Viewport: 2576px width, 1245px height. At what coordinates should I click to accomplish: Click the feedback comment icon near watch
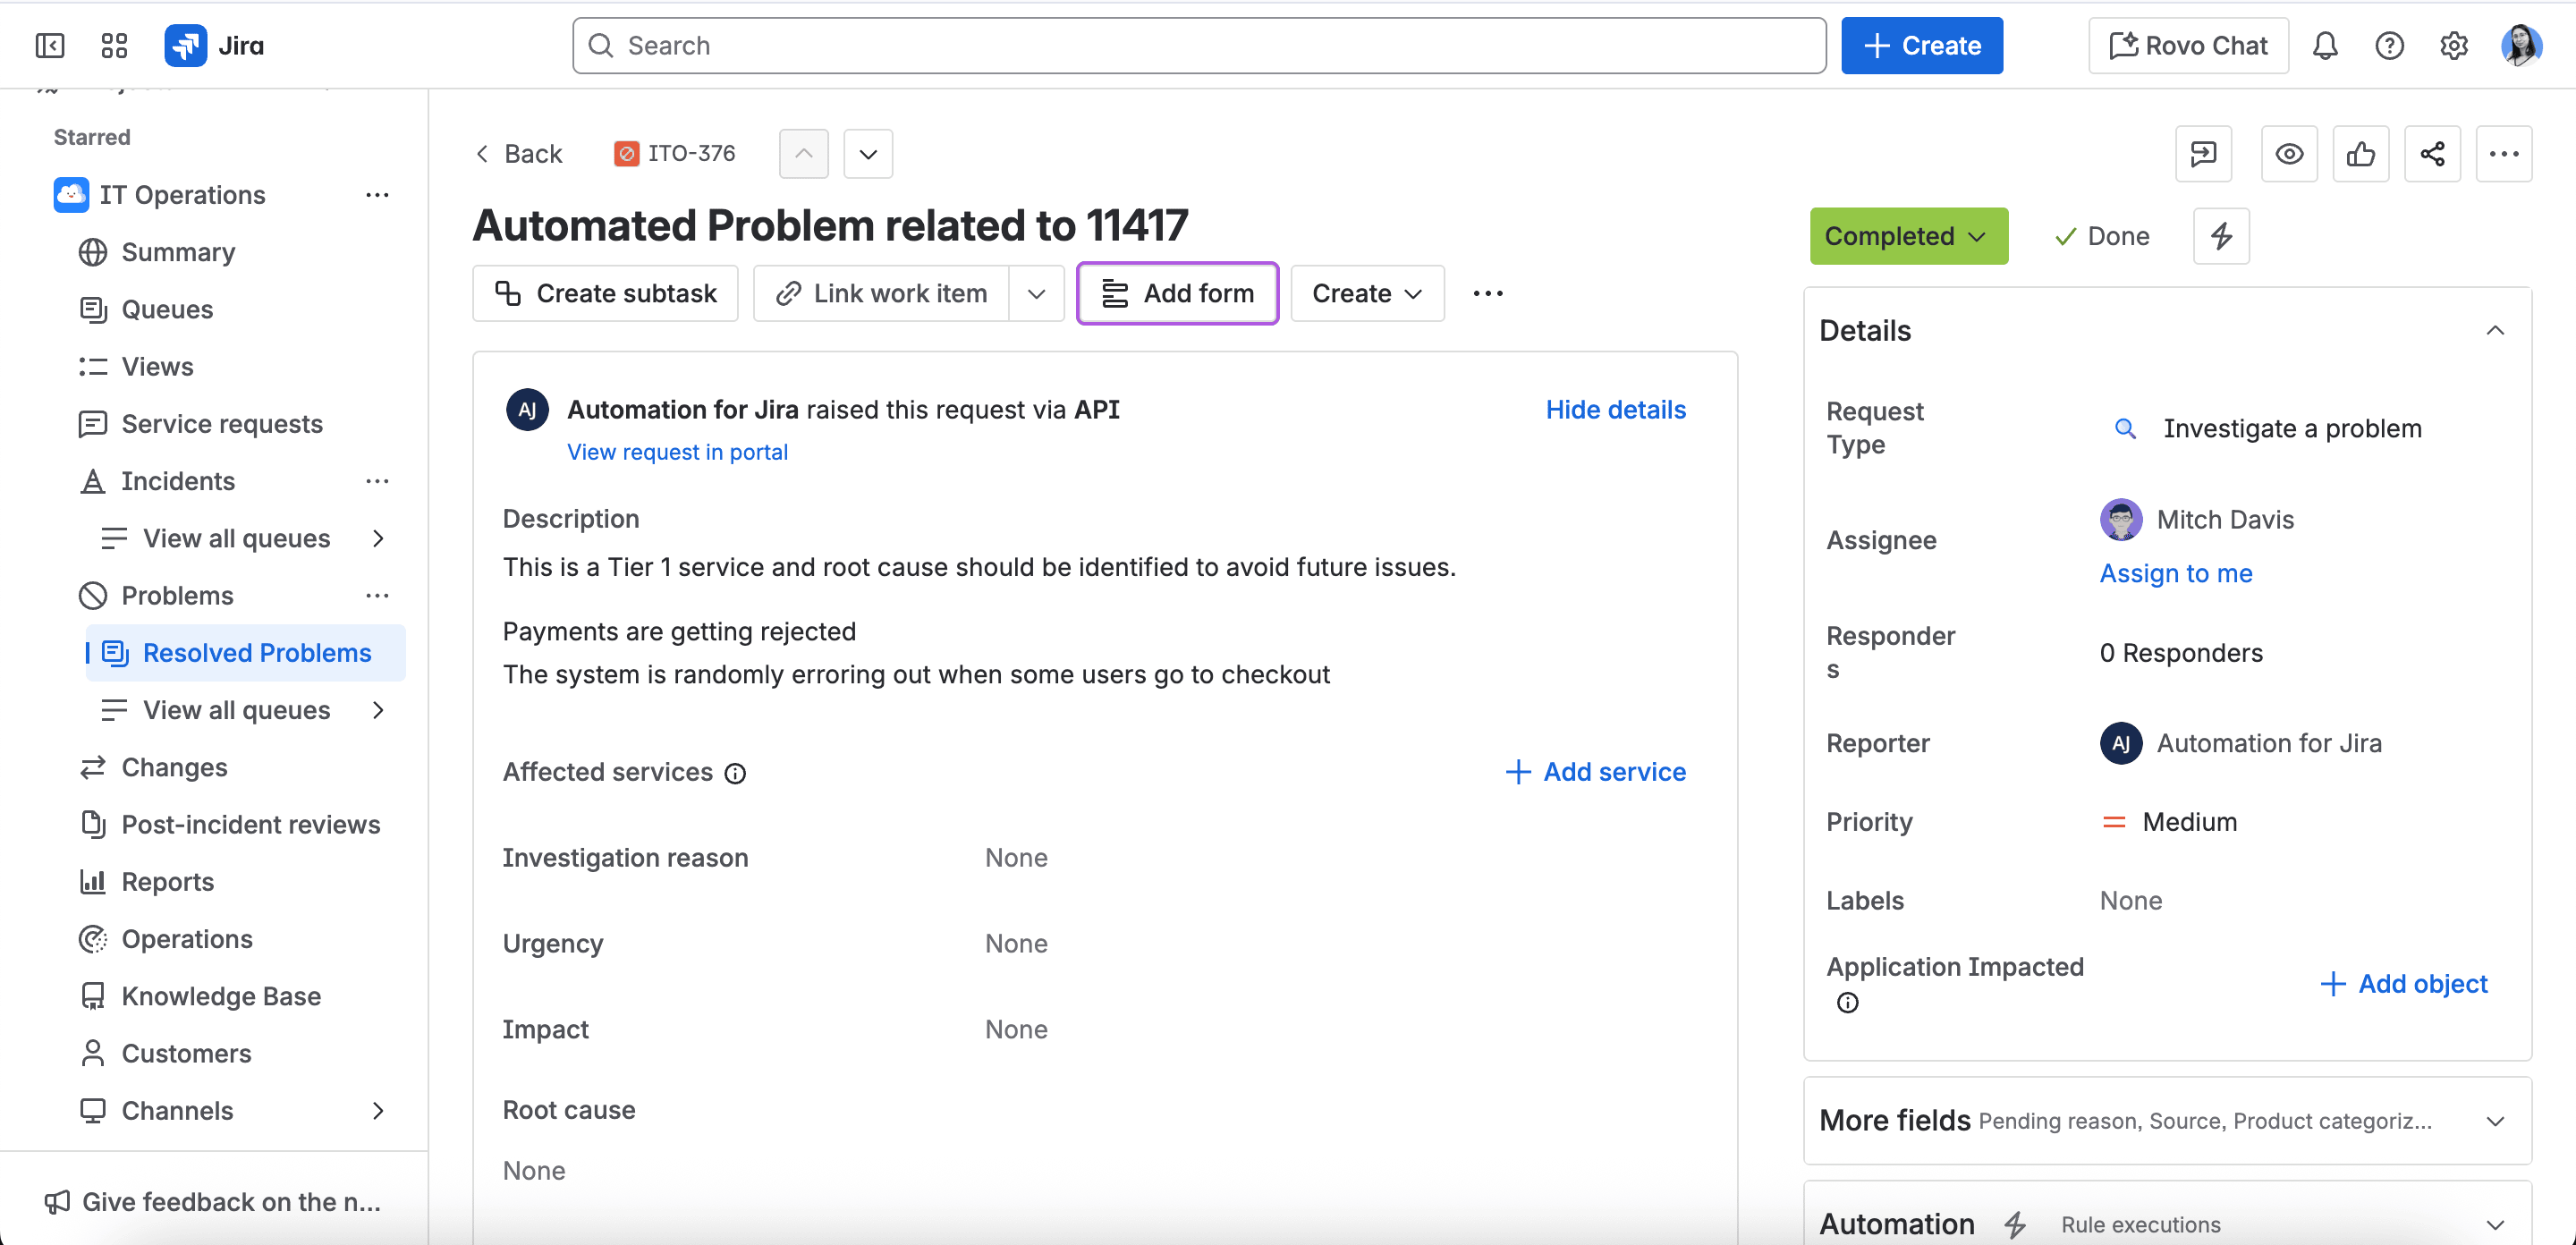pos(2203,154)
